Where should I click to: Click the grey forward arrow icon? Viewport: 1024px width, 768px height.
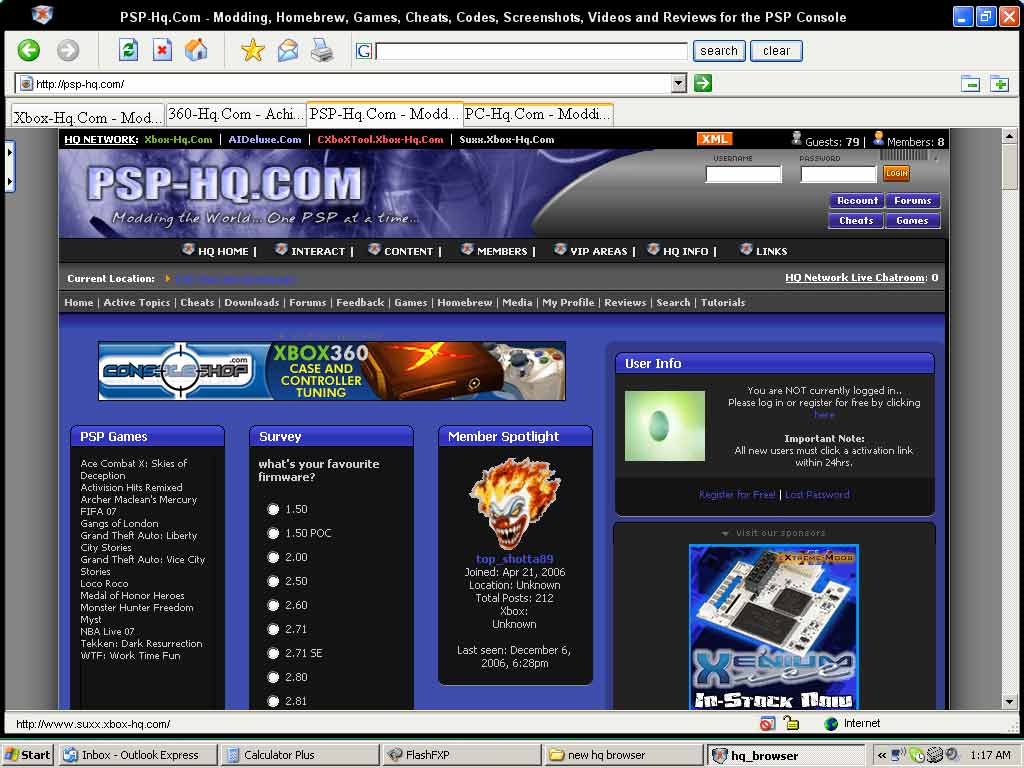[x=67, y=50]
